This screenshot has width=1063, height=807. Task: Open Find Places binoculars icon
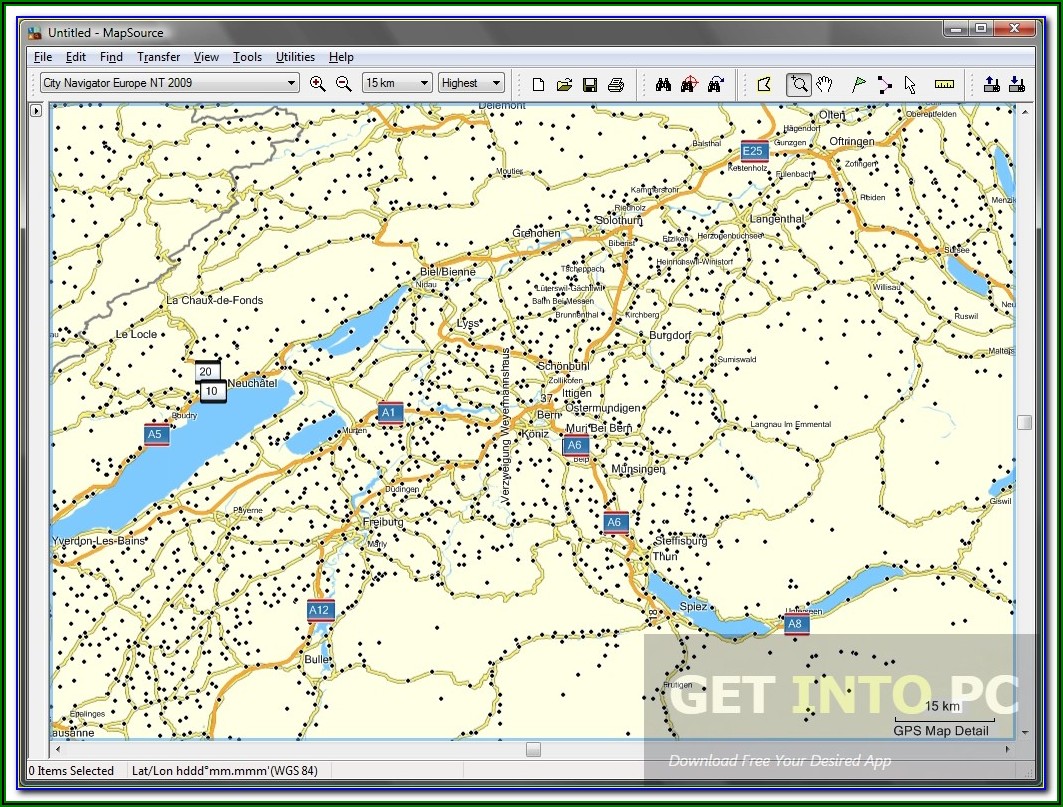[x=662, y=84]
